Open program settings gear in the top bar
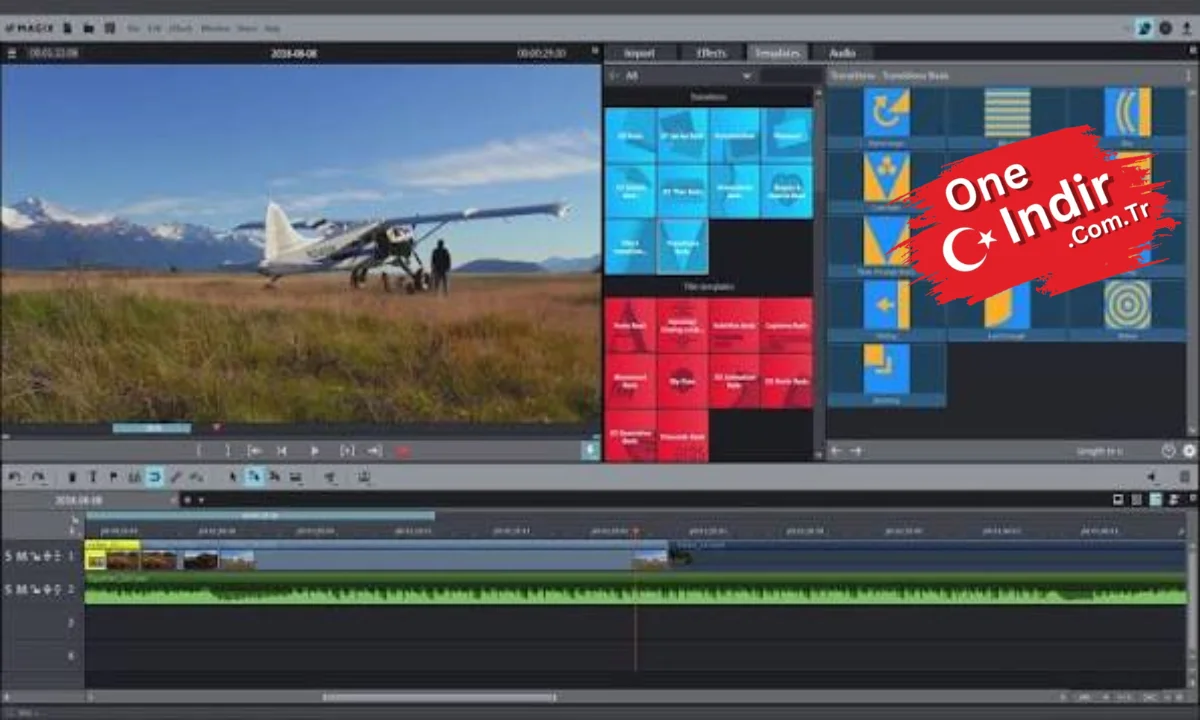 click(1166, 28)
